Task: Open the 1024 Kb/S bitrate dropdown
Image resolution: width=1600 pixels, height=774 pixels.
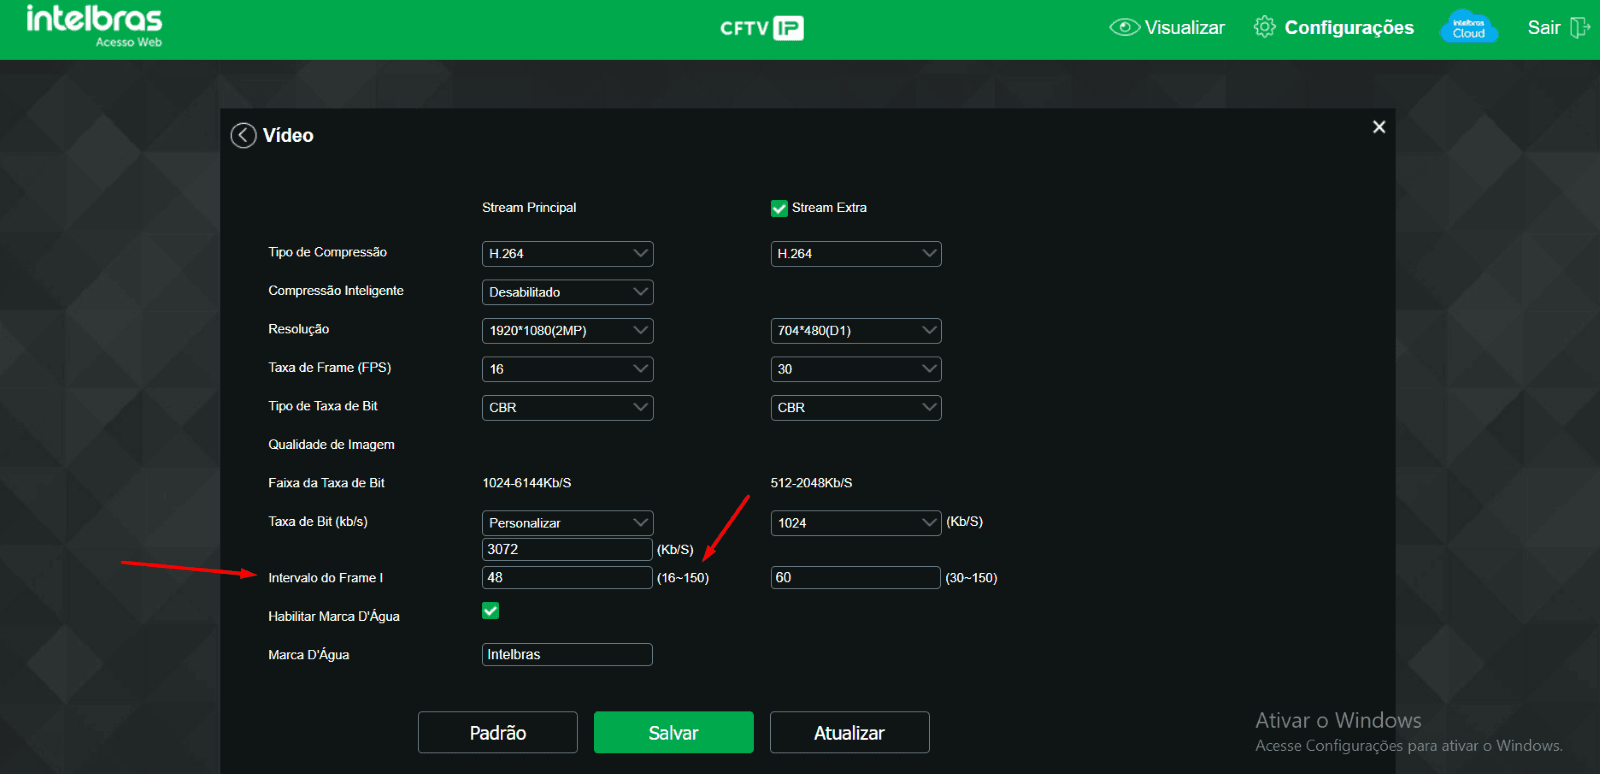Action: coord(856,523)
